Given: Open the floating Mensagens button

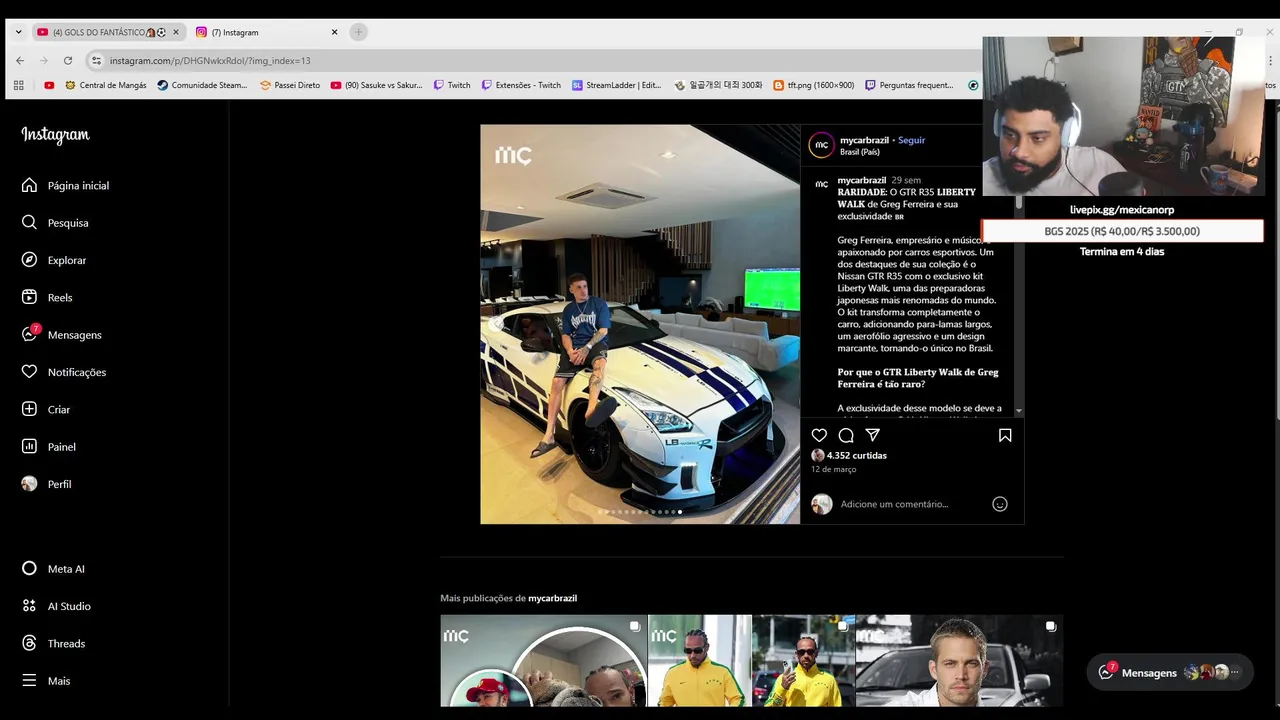Looking at the screenshot, I should [1170, 673].
